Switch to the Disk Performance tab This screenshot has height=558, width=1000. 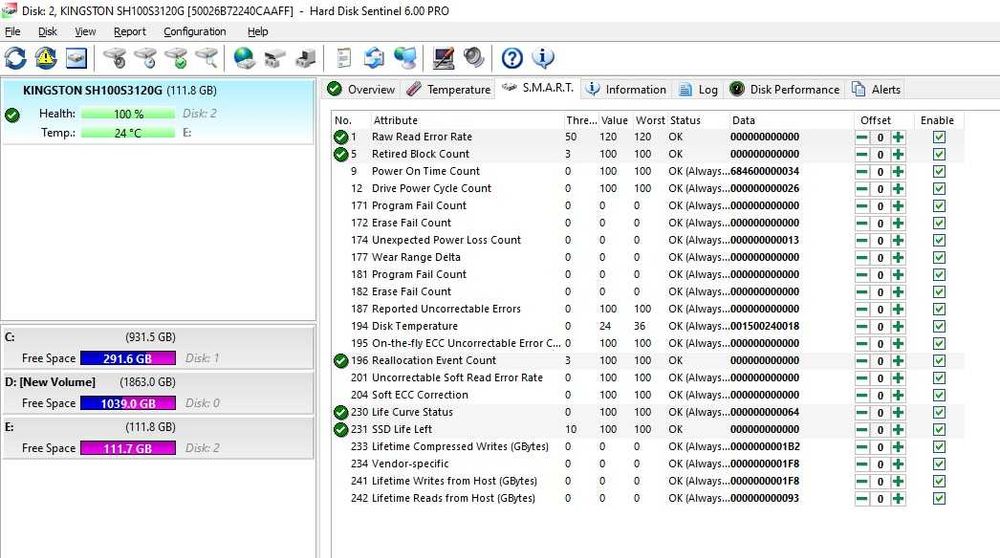click(784, 89)
